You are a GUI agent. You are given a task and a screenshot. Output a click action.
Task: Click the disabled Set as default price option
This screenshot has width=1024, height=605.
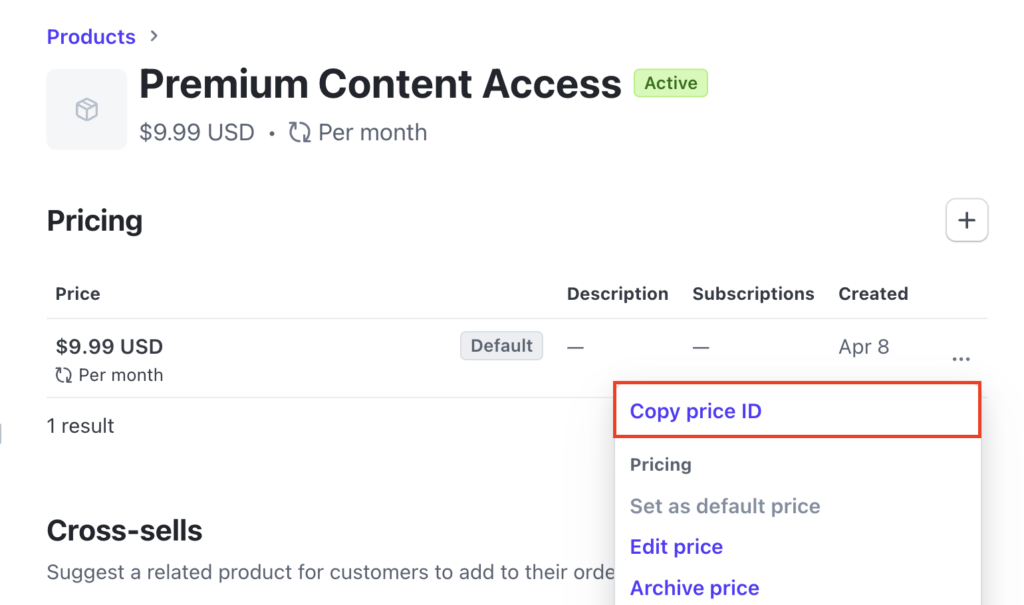tap(725, 506)
